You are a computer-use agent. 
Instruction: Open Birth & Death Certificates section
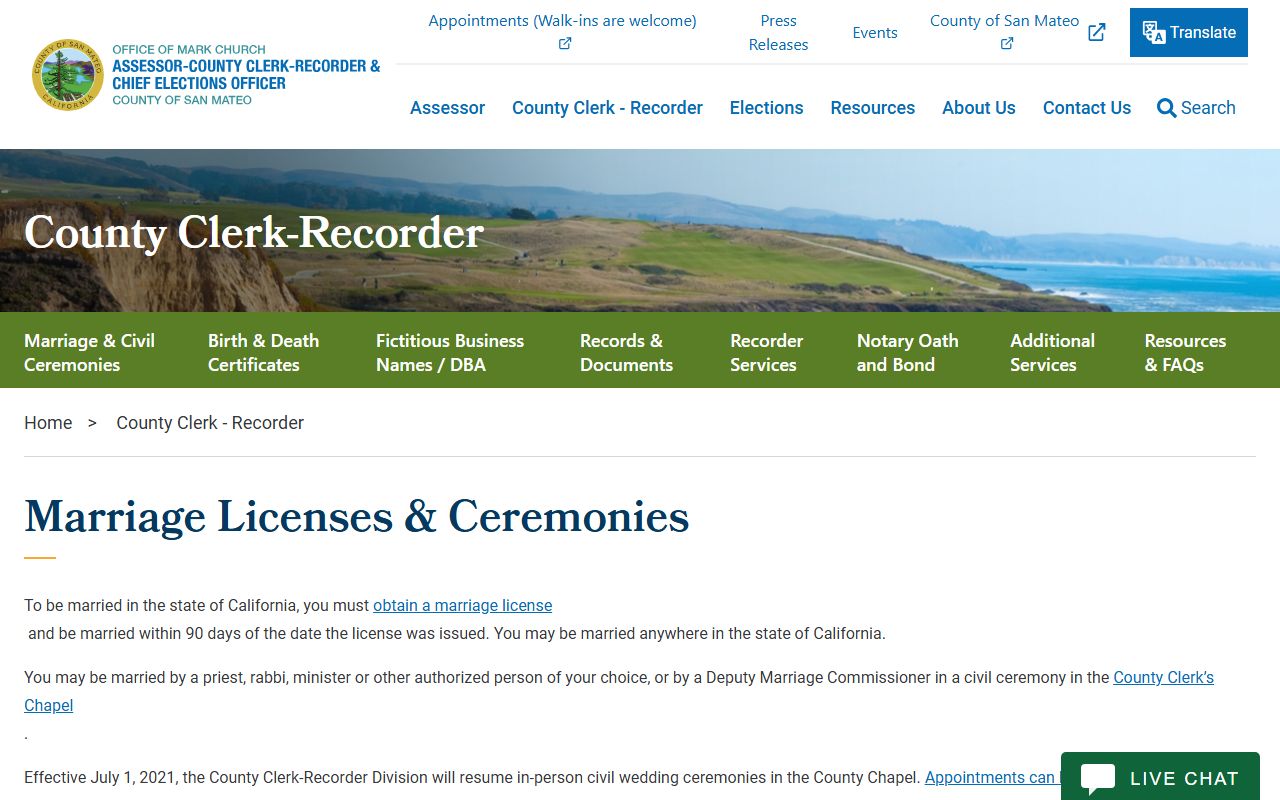click(264, 352)
